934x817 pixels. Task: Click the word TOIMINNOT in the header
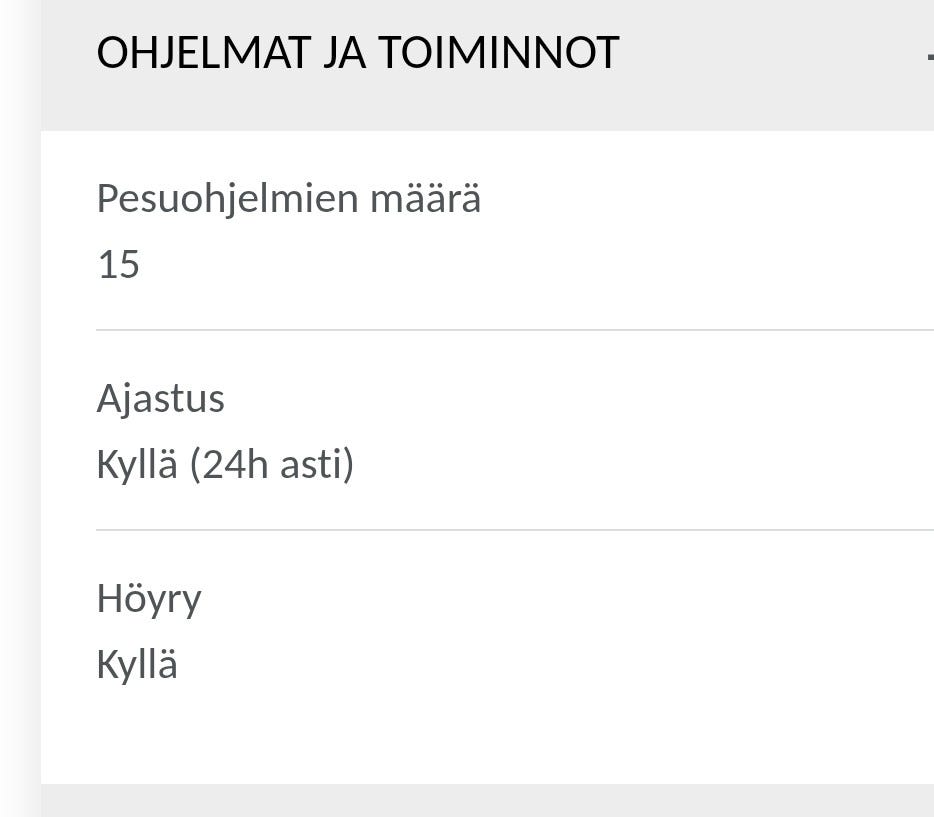499,54
